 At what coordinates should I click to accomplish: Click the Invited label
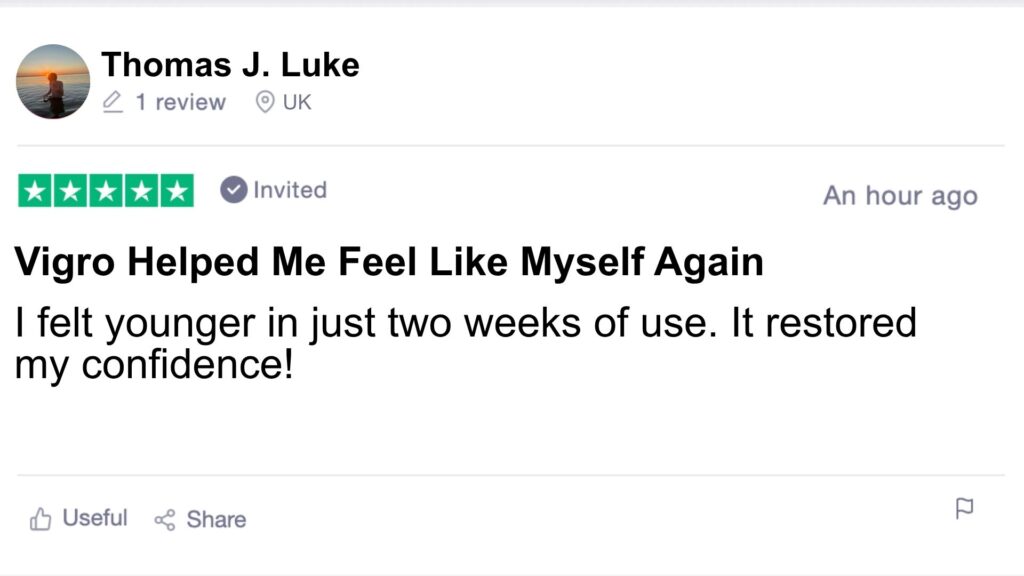click(290, 190)
